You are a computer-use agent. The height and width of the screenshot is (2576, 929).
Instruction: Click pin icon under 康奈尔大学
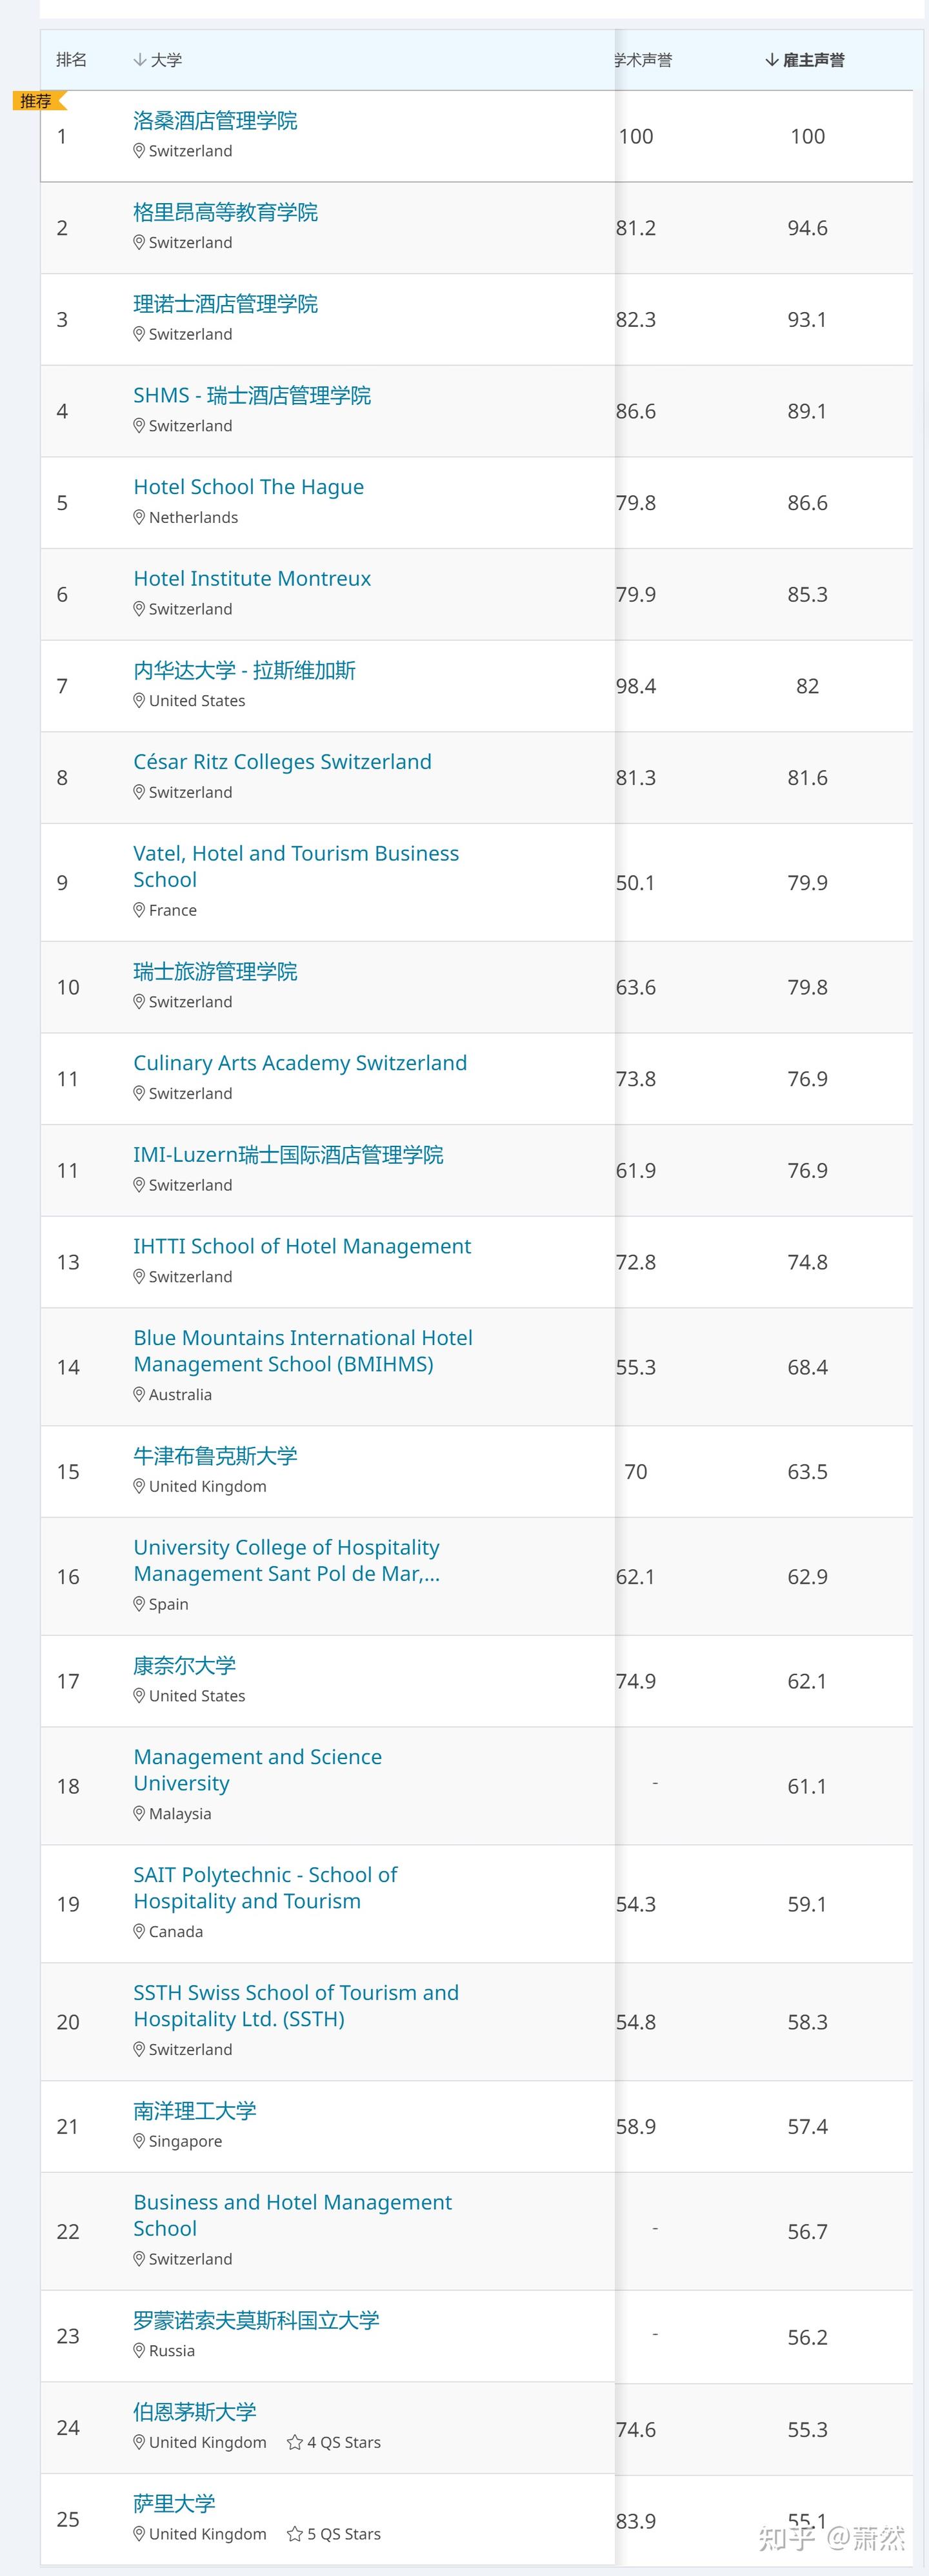click(x=139, y=1695)
